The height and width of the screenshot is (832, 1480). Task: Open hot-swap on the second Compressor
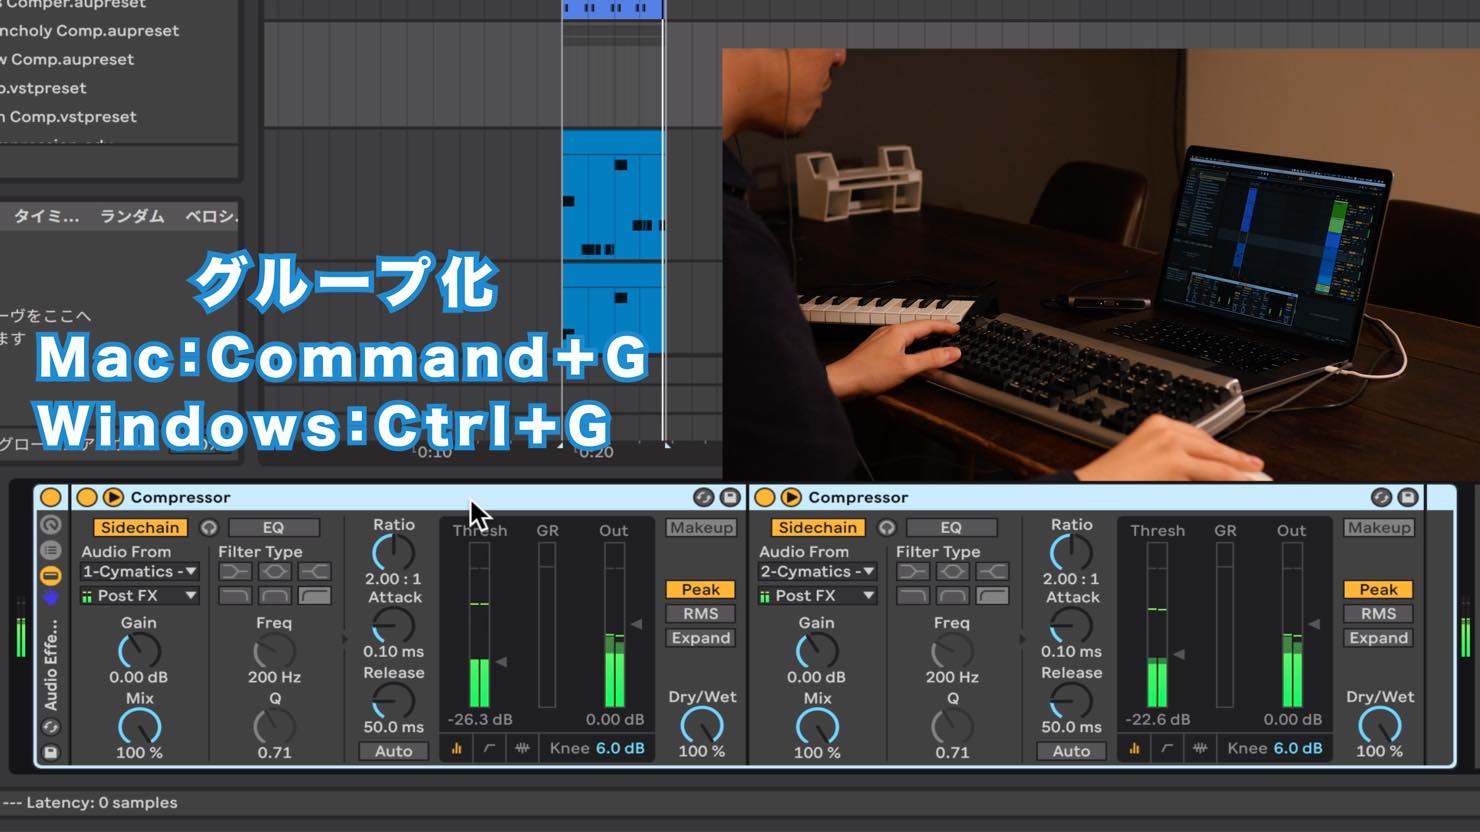(1381, 497)
